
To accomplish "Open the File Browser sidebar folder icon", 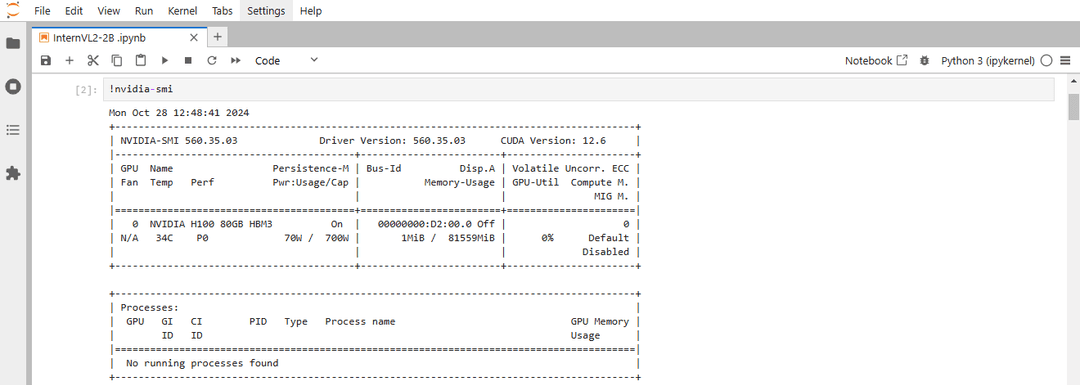I will pos(13,43).
